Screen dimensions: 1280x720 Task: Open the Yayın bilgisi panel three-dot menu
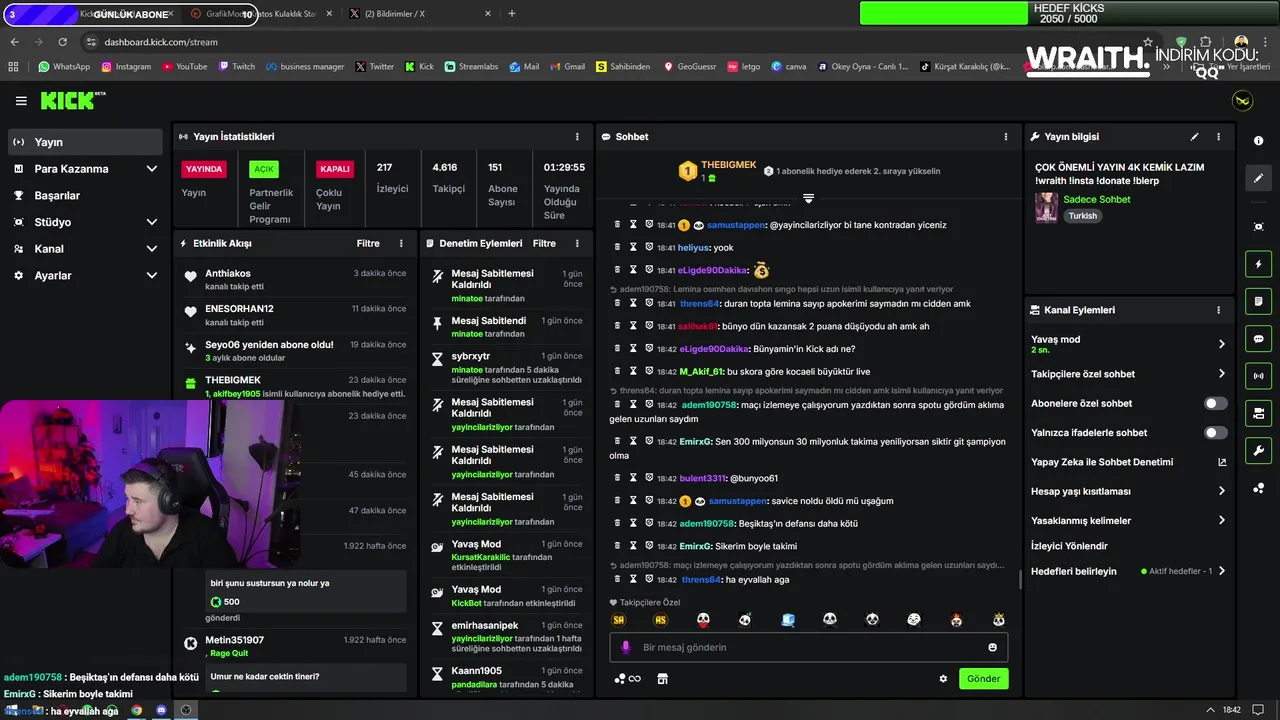(x=1218, y=137)
